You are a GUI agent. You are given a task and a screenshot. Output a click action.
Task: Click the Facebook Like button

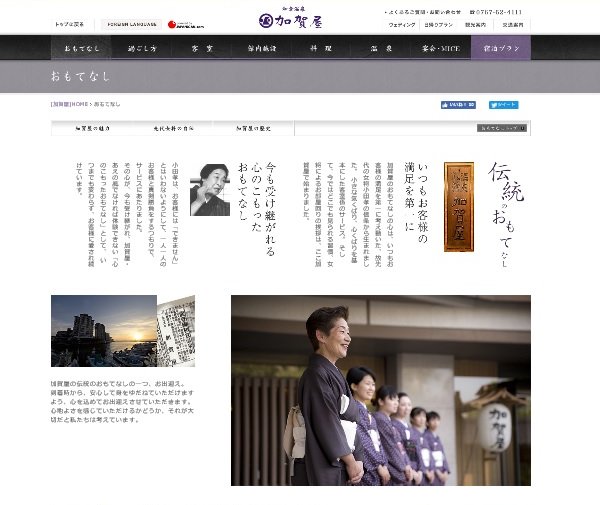(x=457, y=104)
